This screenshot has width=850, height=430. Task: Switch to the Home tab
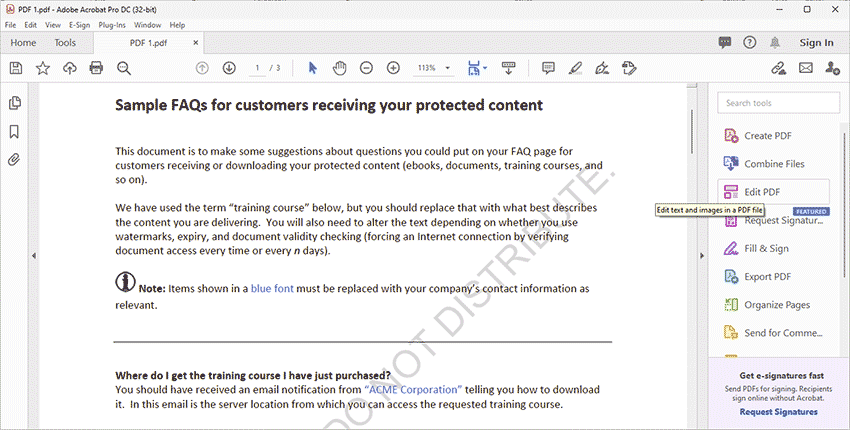tap(23, 43)
